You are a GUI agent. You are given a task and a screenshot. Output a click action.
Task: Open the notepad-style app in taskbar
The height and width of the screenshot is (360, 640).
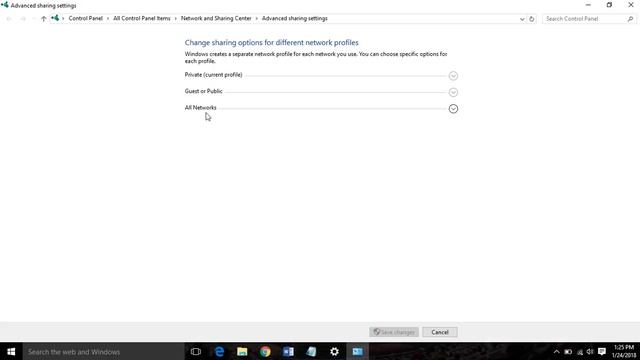tap(311, 351)
